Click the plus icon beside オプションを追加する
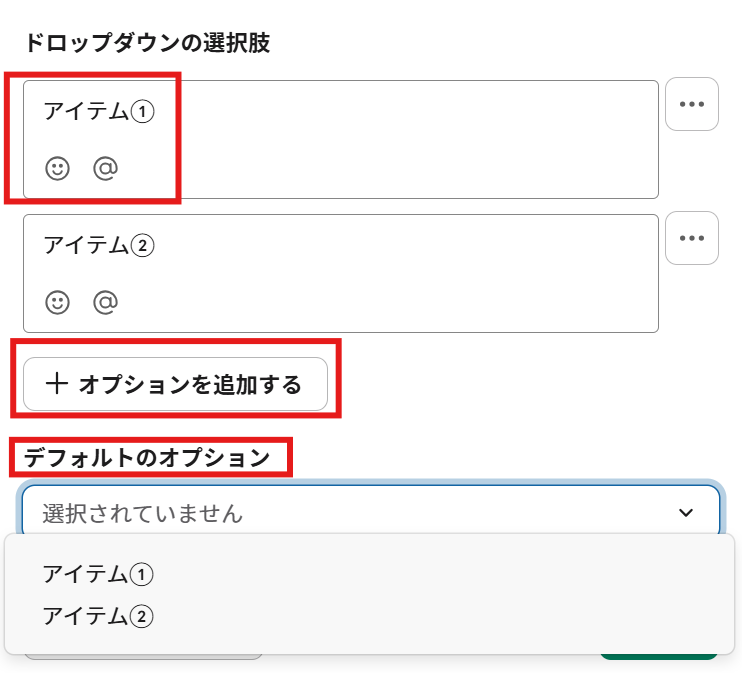The height and width of the screenshot is (673, 742). click(58, 384)
